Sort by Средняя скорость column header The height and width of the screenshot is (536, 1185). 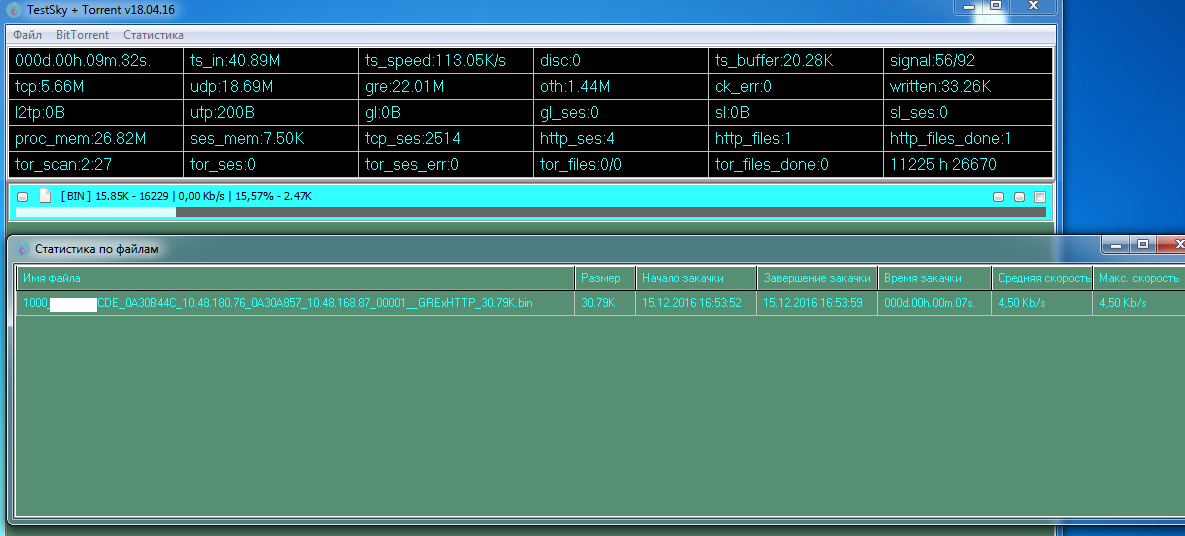point(1042,278)
